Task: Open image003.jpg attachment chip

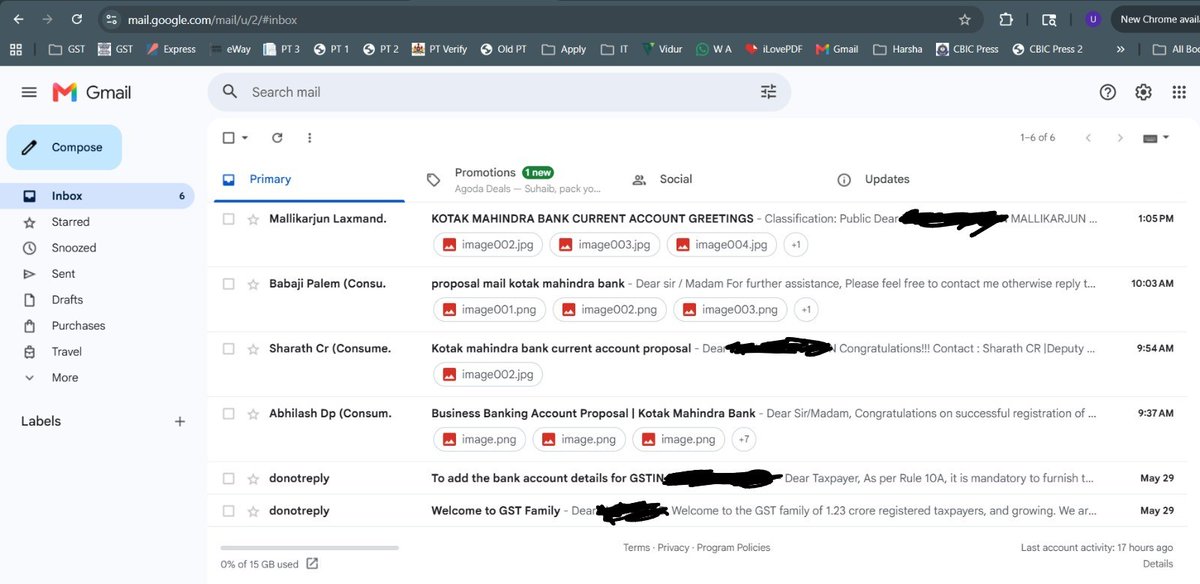Action: (604, 244)
